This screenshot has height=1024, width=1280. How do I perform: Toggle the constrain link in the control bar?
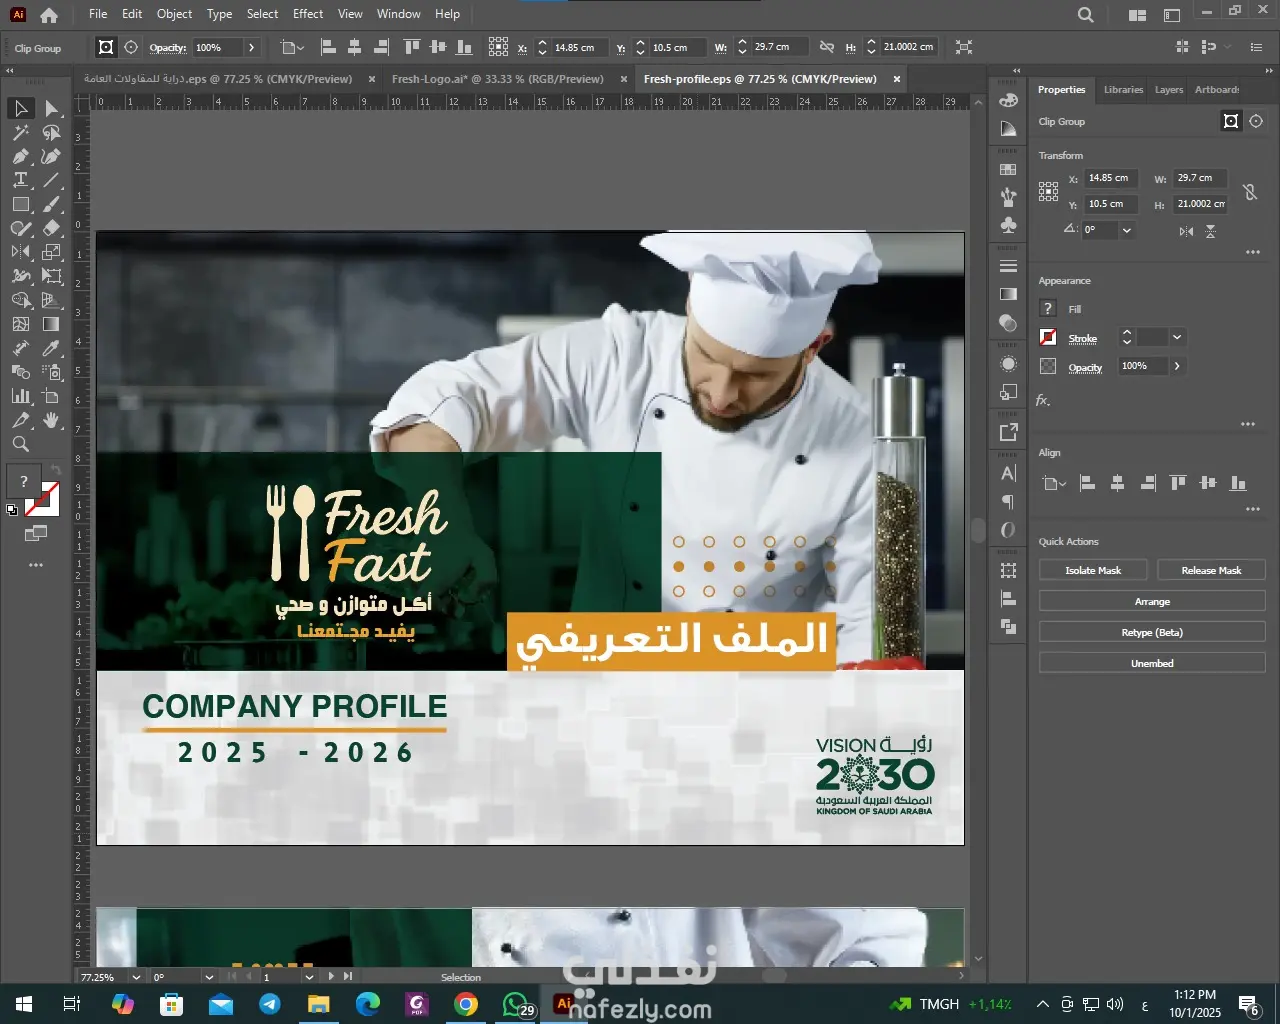point(827,47)
